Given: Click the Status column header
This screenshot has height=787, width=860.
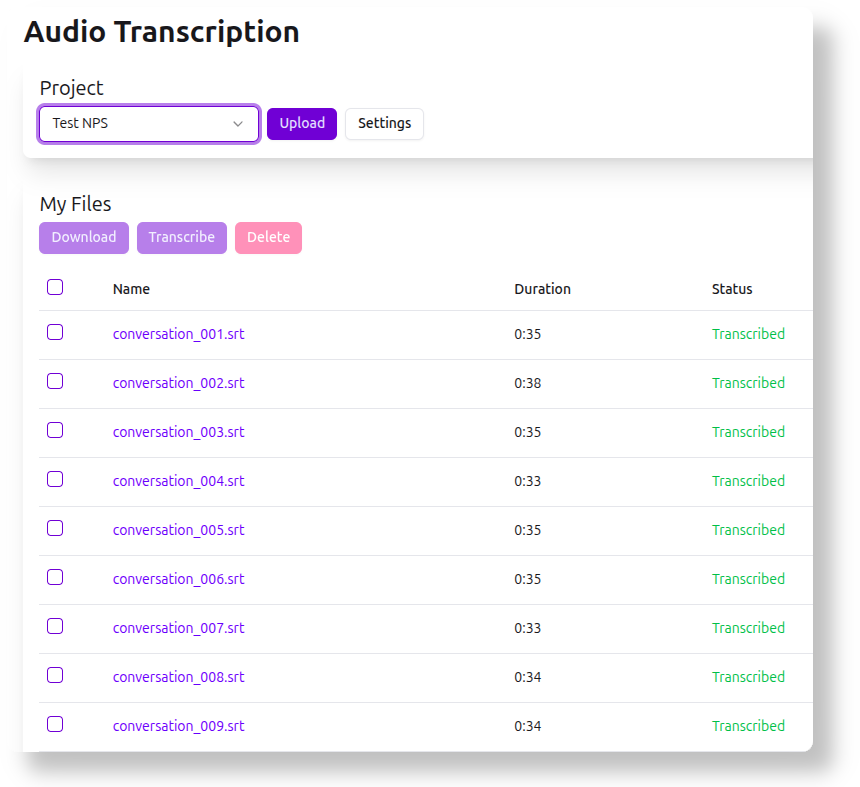Looking at the screenshot, I should click(731, 289).
